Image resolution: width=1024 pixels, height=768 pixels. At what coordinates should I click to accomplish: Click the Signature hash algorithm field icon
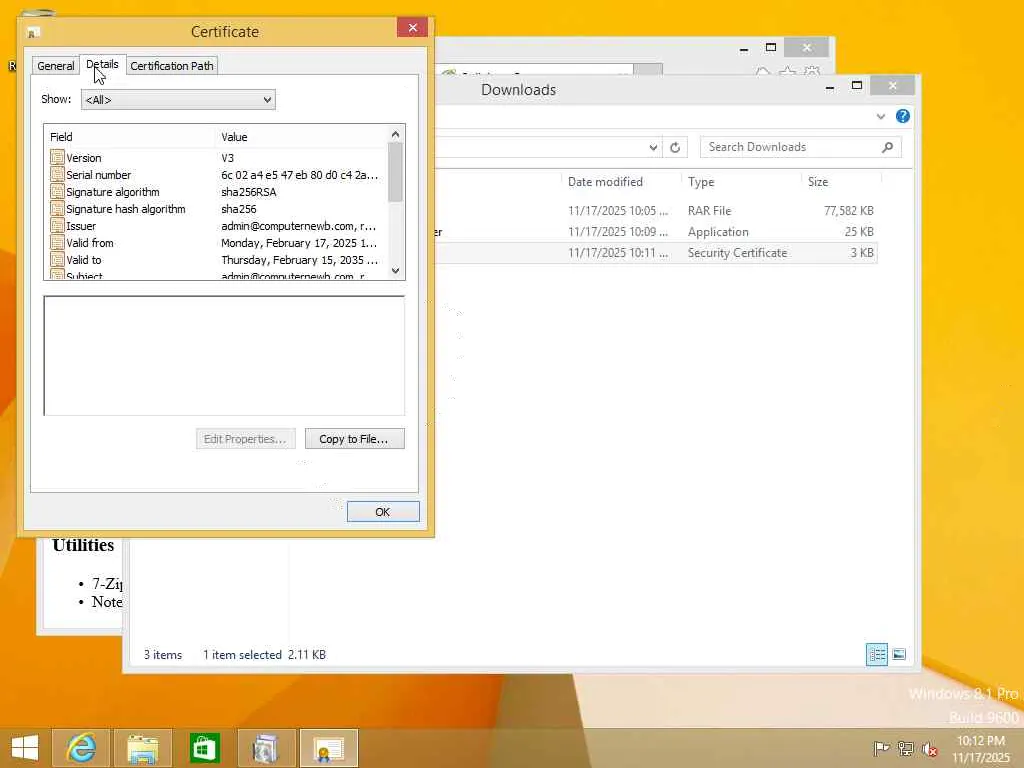coord(57,208)
